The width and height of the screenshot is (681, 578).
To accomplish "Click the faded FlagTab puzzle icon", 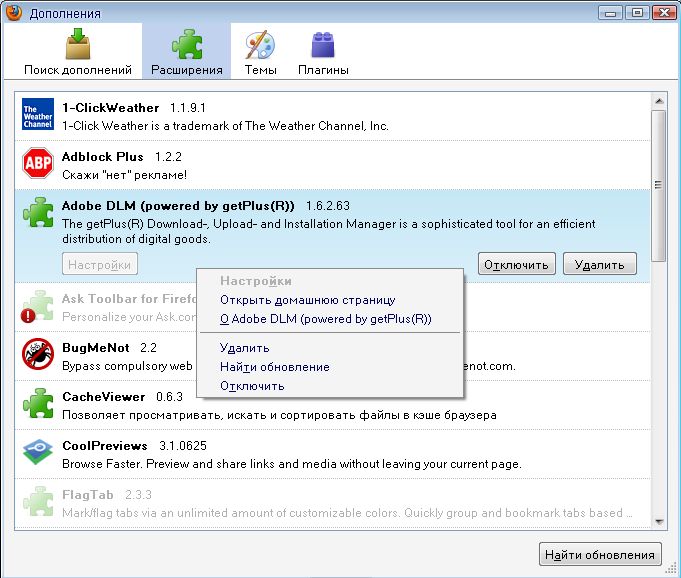I will pos(38,501).
